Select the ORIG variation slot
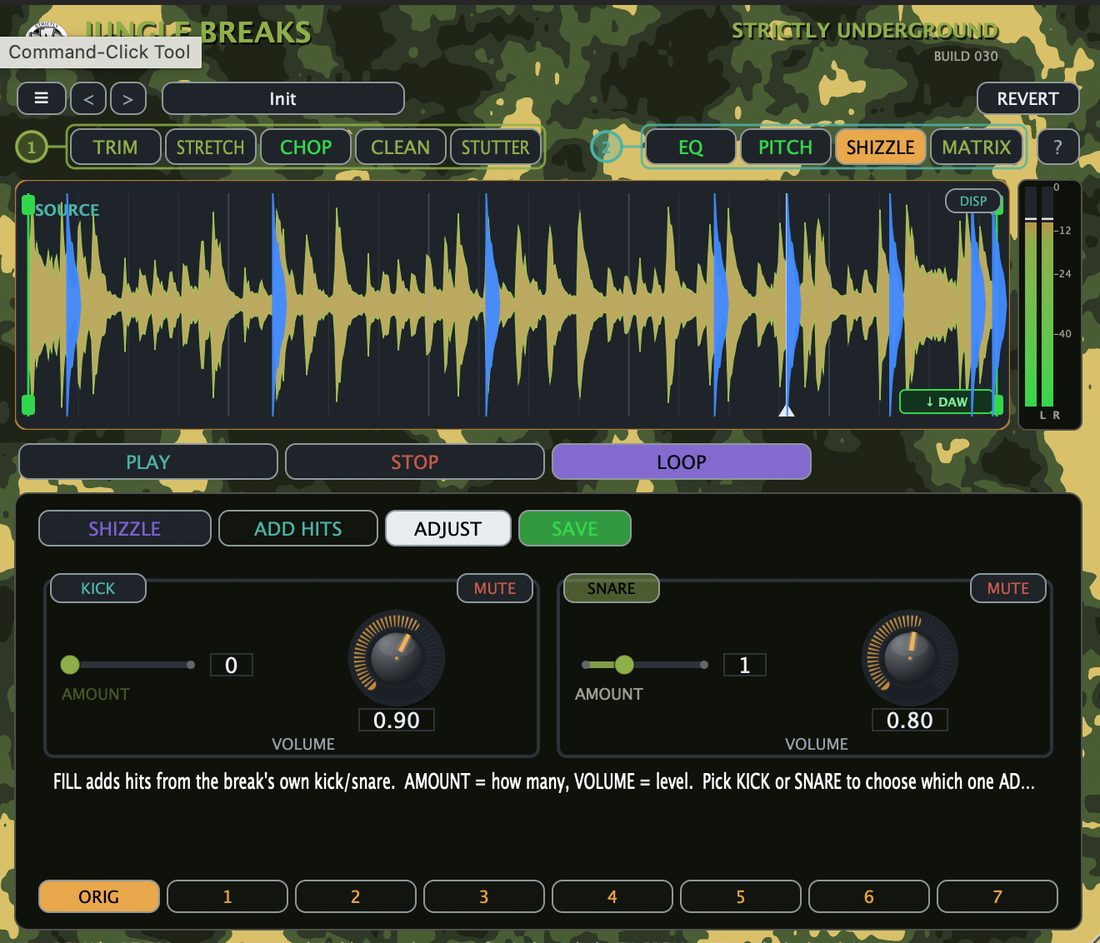1100x943 pixels. tap(99, 897)
